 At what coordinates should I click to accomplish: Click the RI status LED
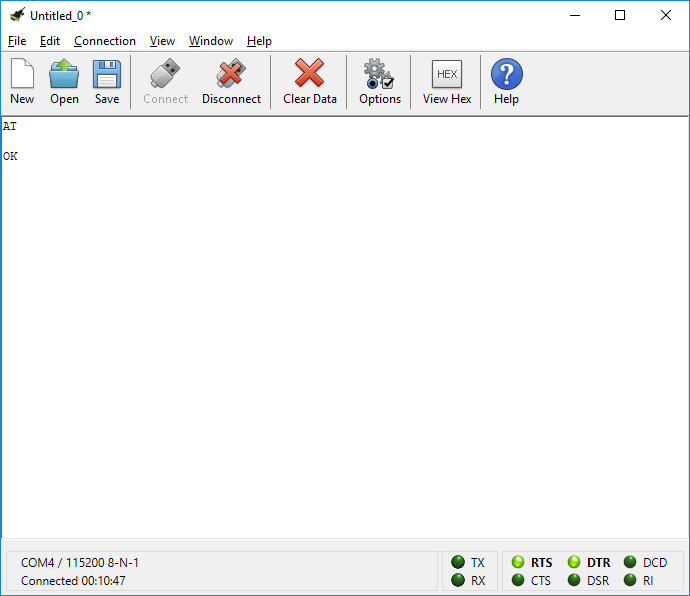click(630, 580)
